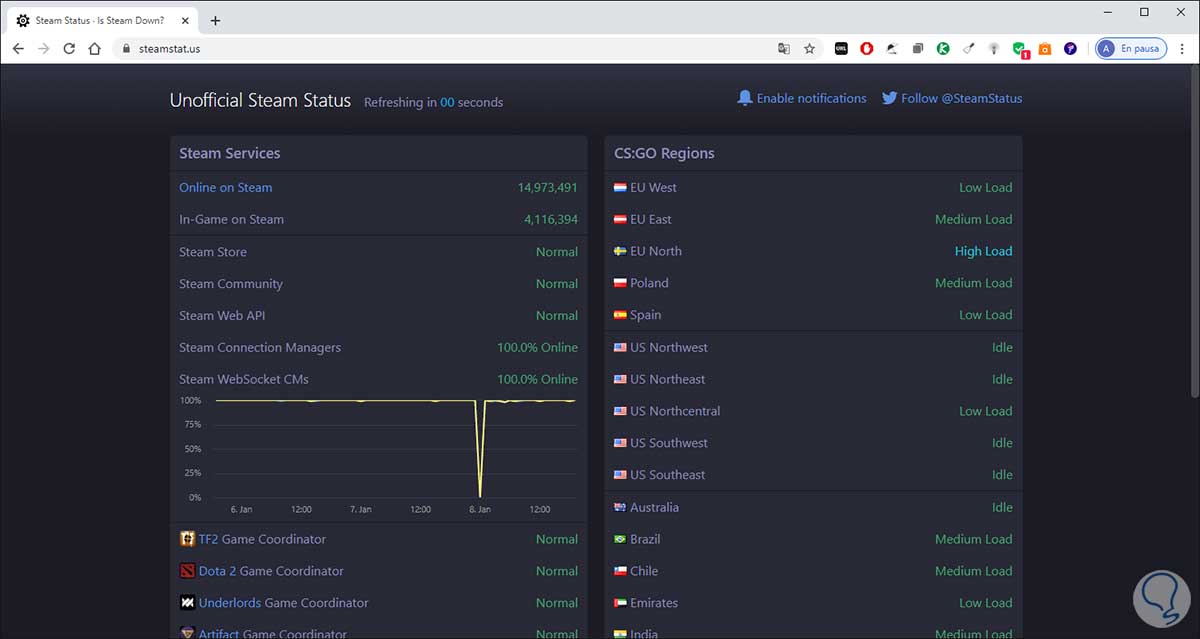
Task: Select the Steam Status browser tab
Action: pyautogui.click(x=100, y=20)
